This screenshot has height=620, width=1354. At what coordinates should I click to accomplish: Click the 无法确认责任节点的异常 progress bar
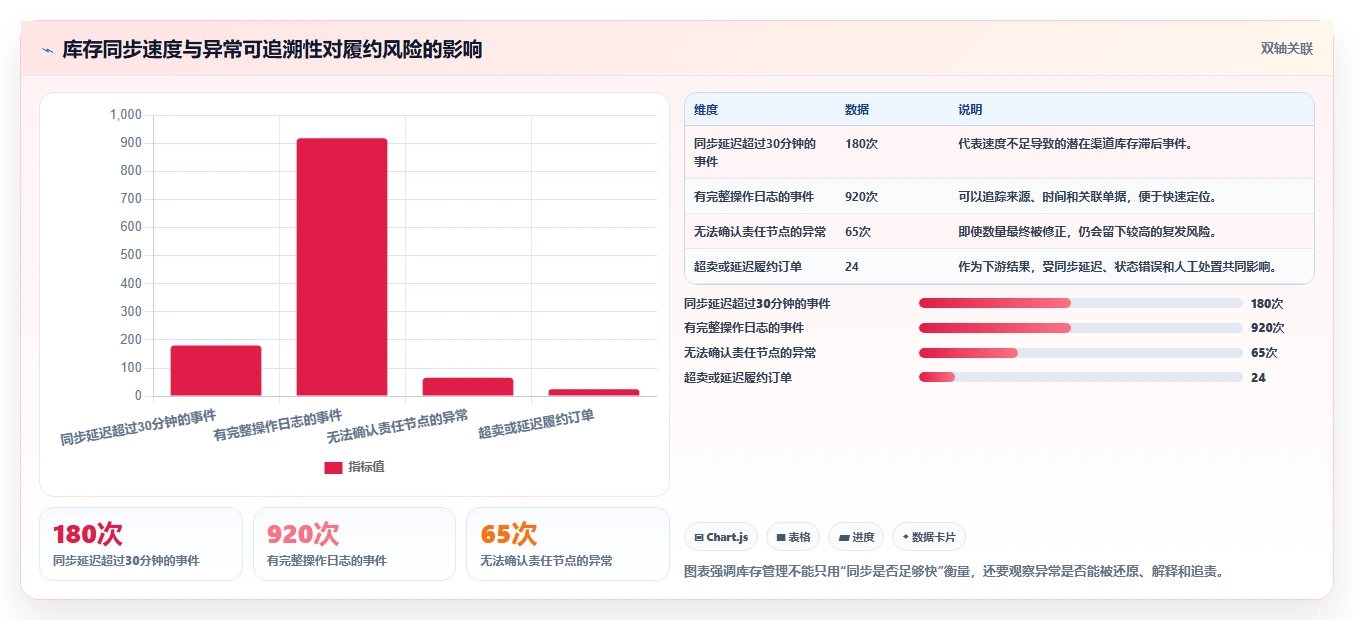1080,353
